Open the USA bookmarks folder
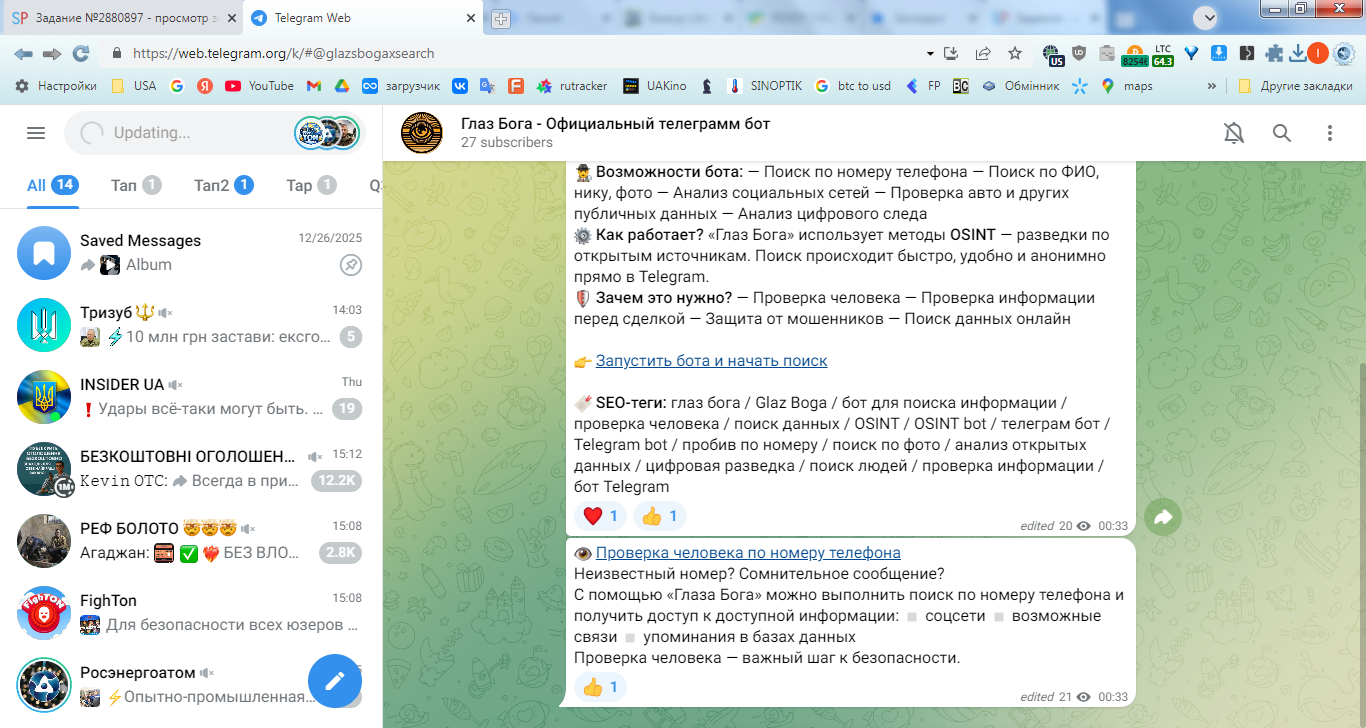Image resolution: width=1366 pixels, height=728 pixels. coord(133,86)
